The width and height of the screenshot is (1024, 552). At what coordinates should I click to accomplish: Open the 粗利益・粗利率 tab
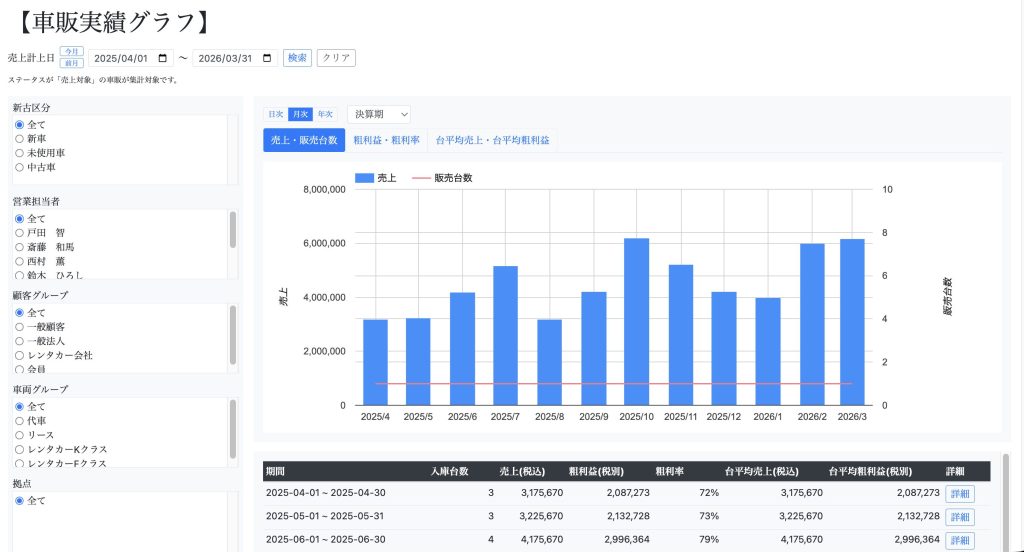[386, 140]
